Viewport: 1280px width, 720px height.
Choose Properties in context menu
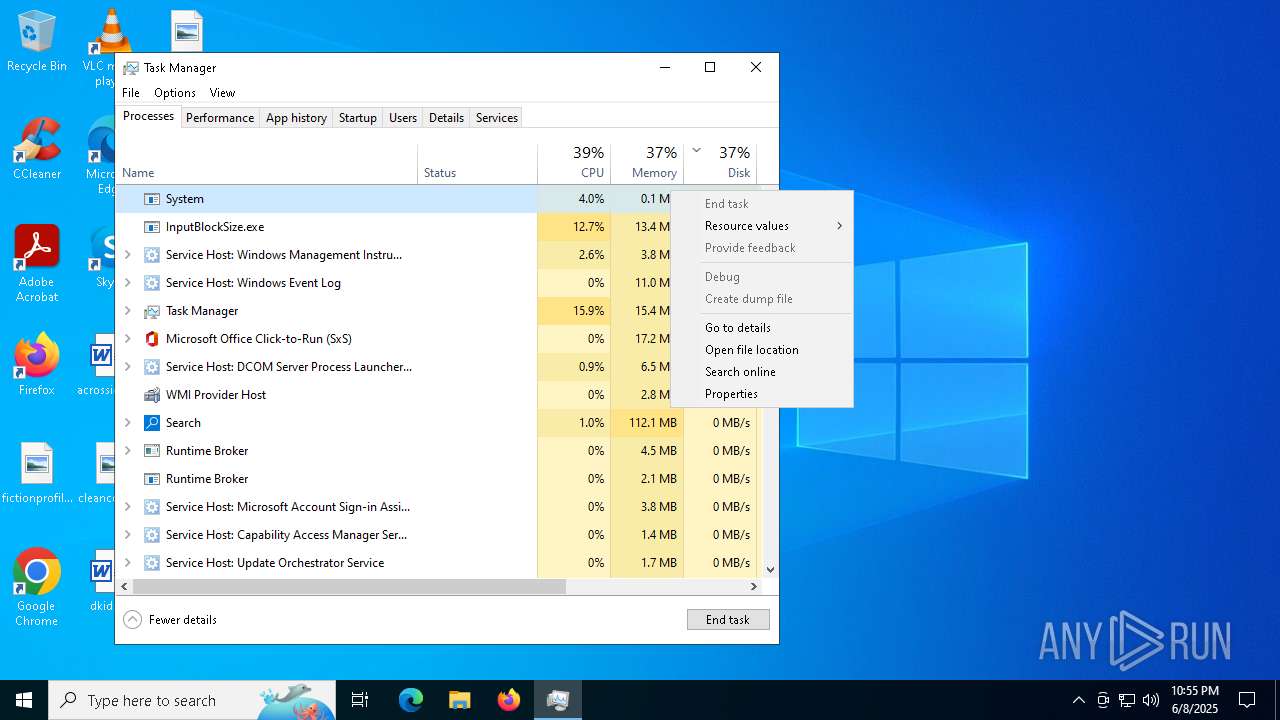[762, 394]
